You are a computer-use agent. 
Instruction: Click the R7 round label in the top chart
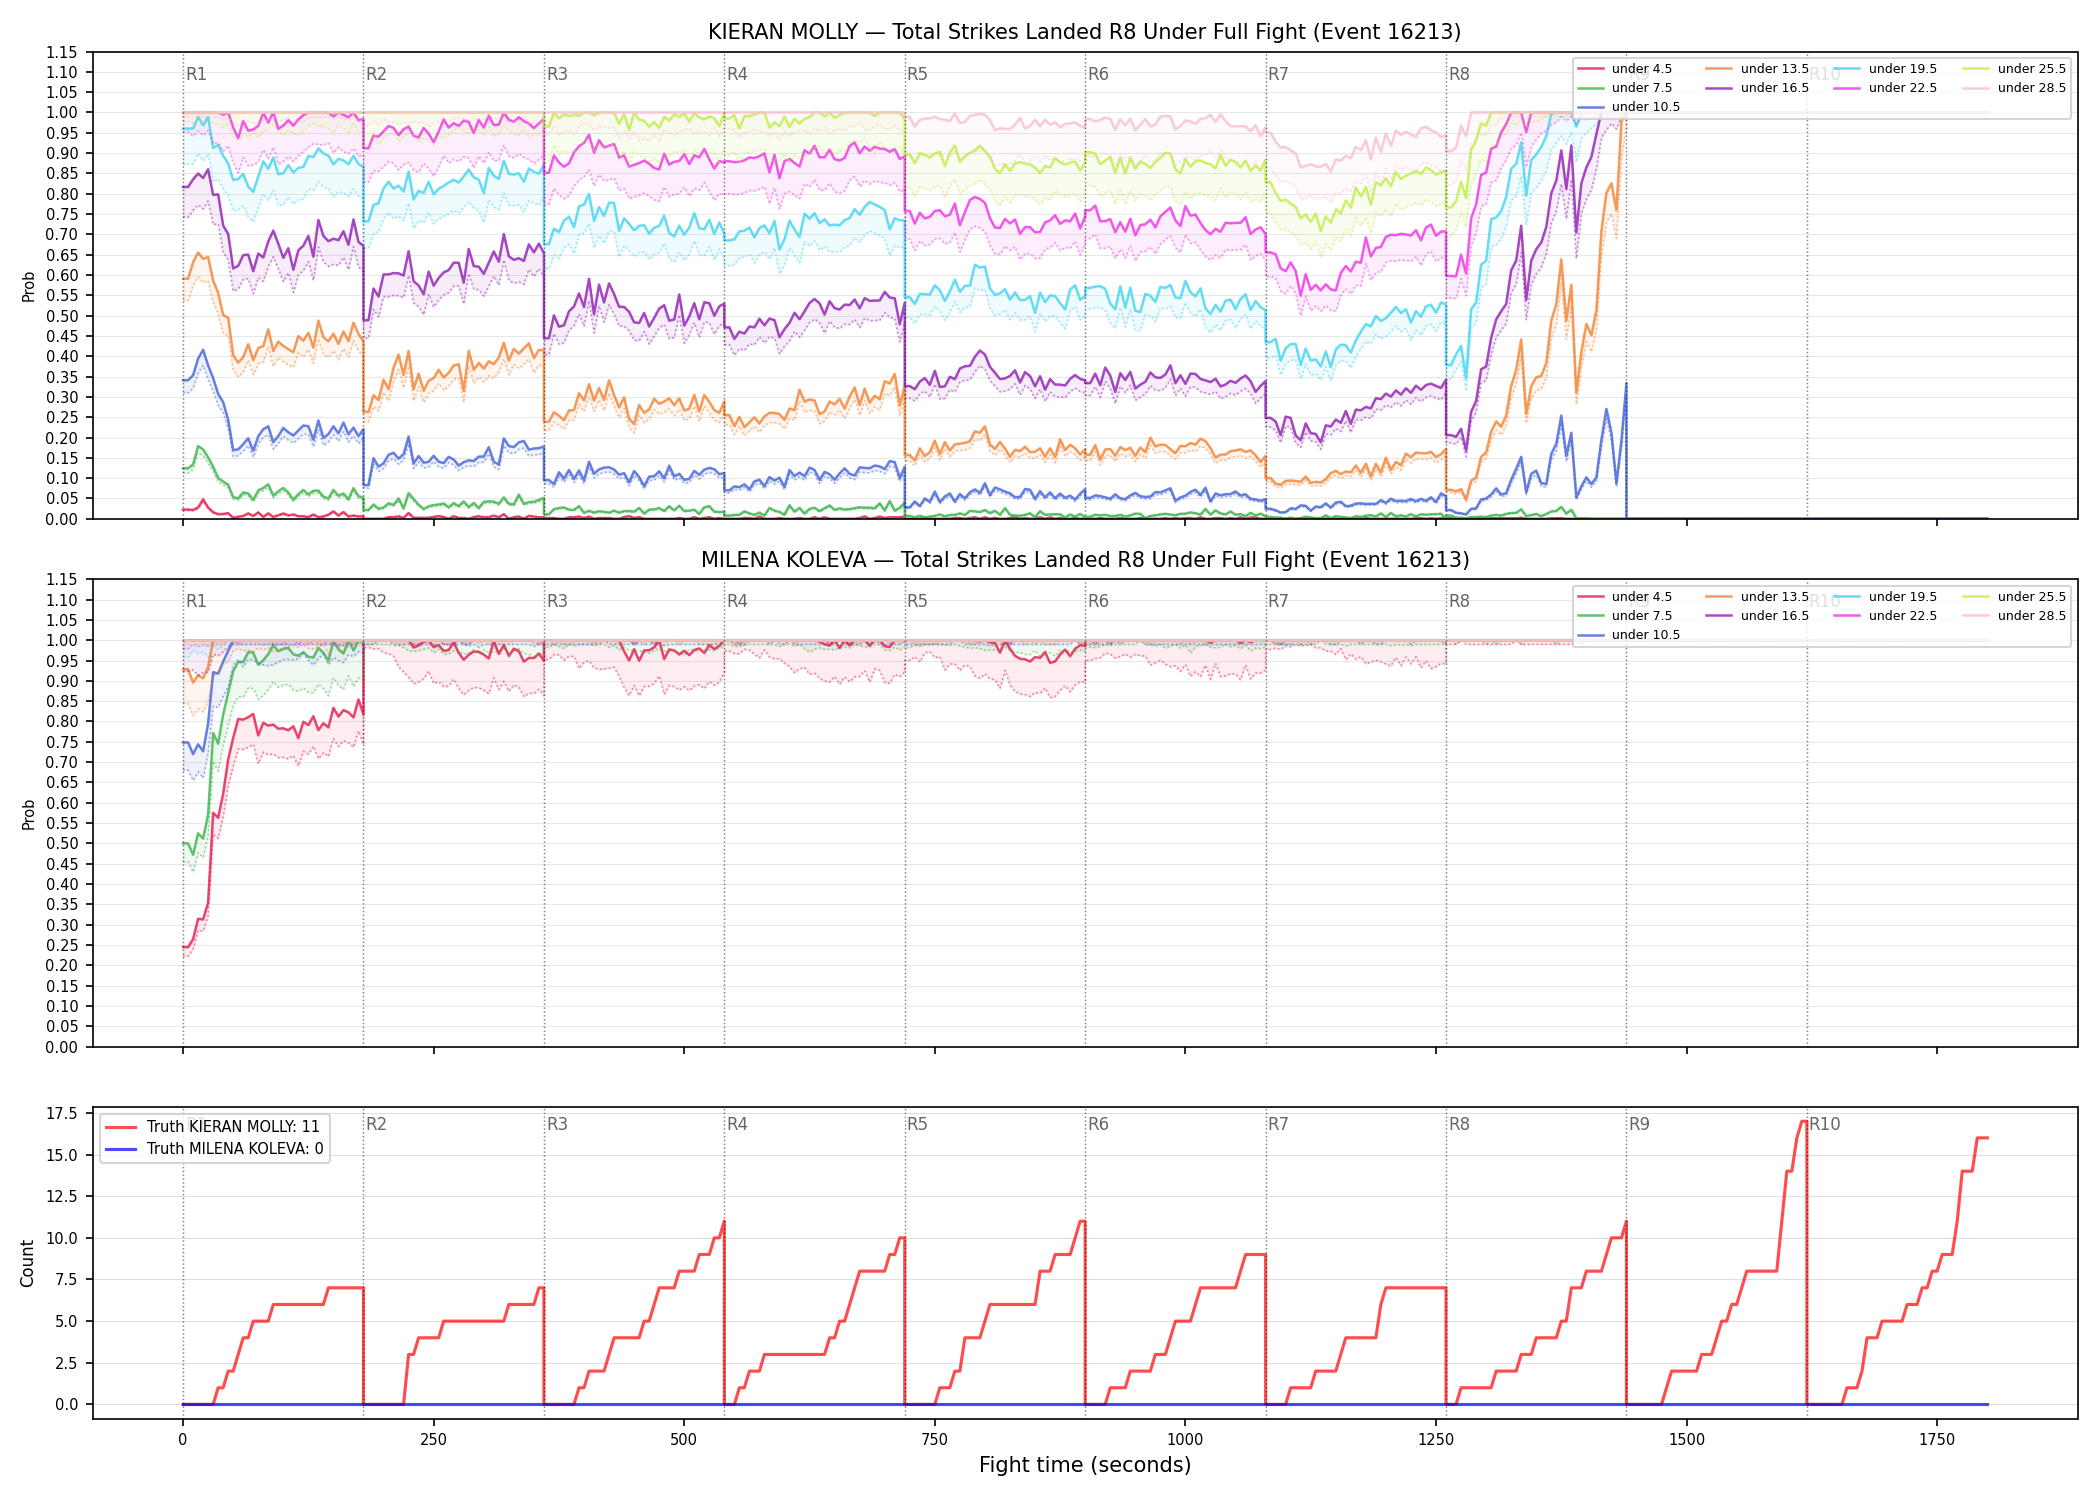[x=1278, y=74]
